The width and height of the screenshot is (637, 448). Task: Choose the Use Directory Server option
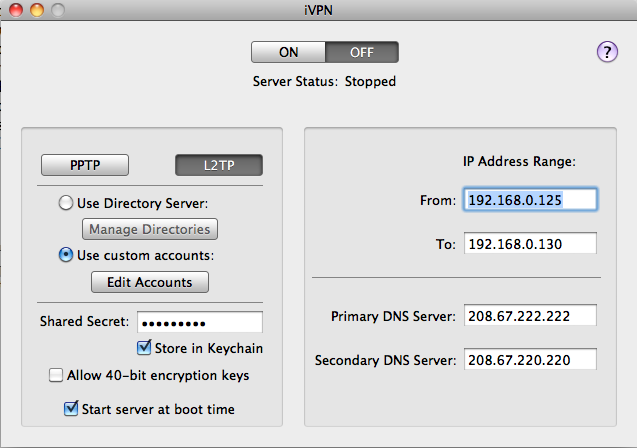tap(66, 203)
